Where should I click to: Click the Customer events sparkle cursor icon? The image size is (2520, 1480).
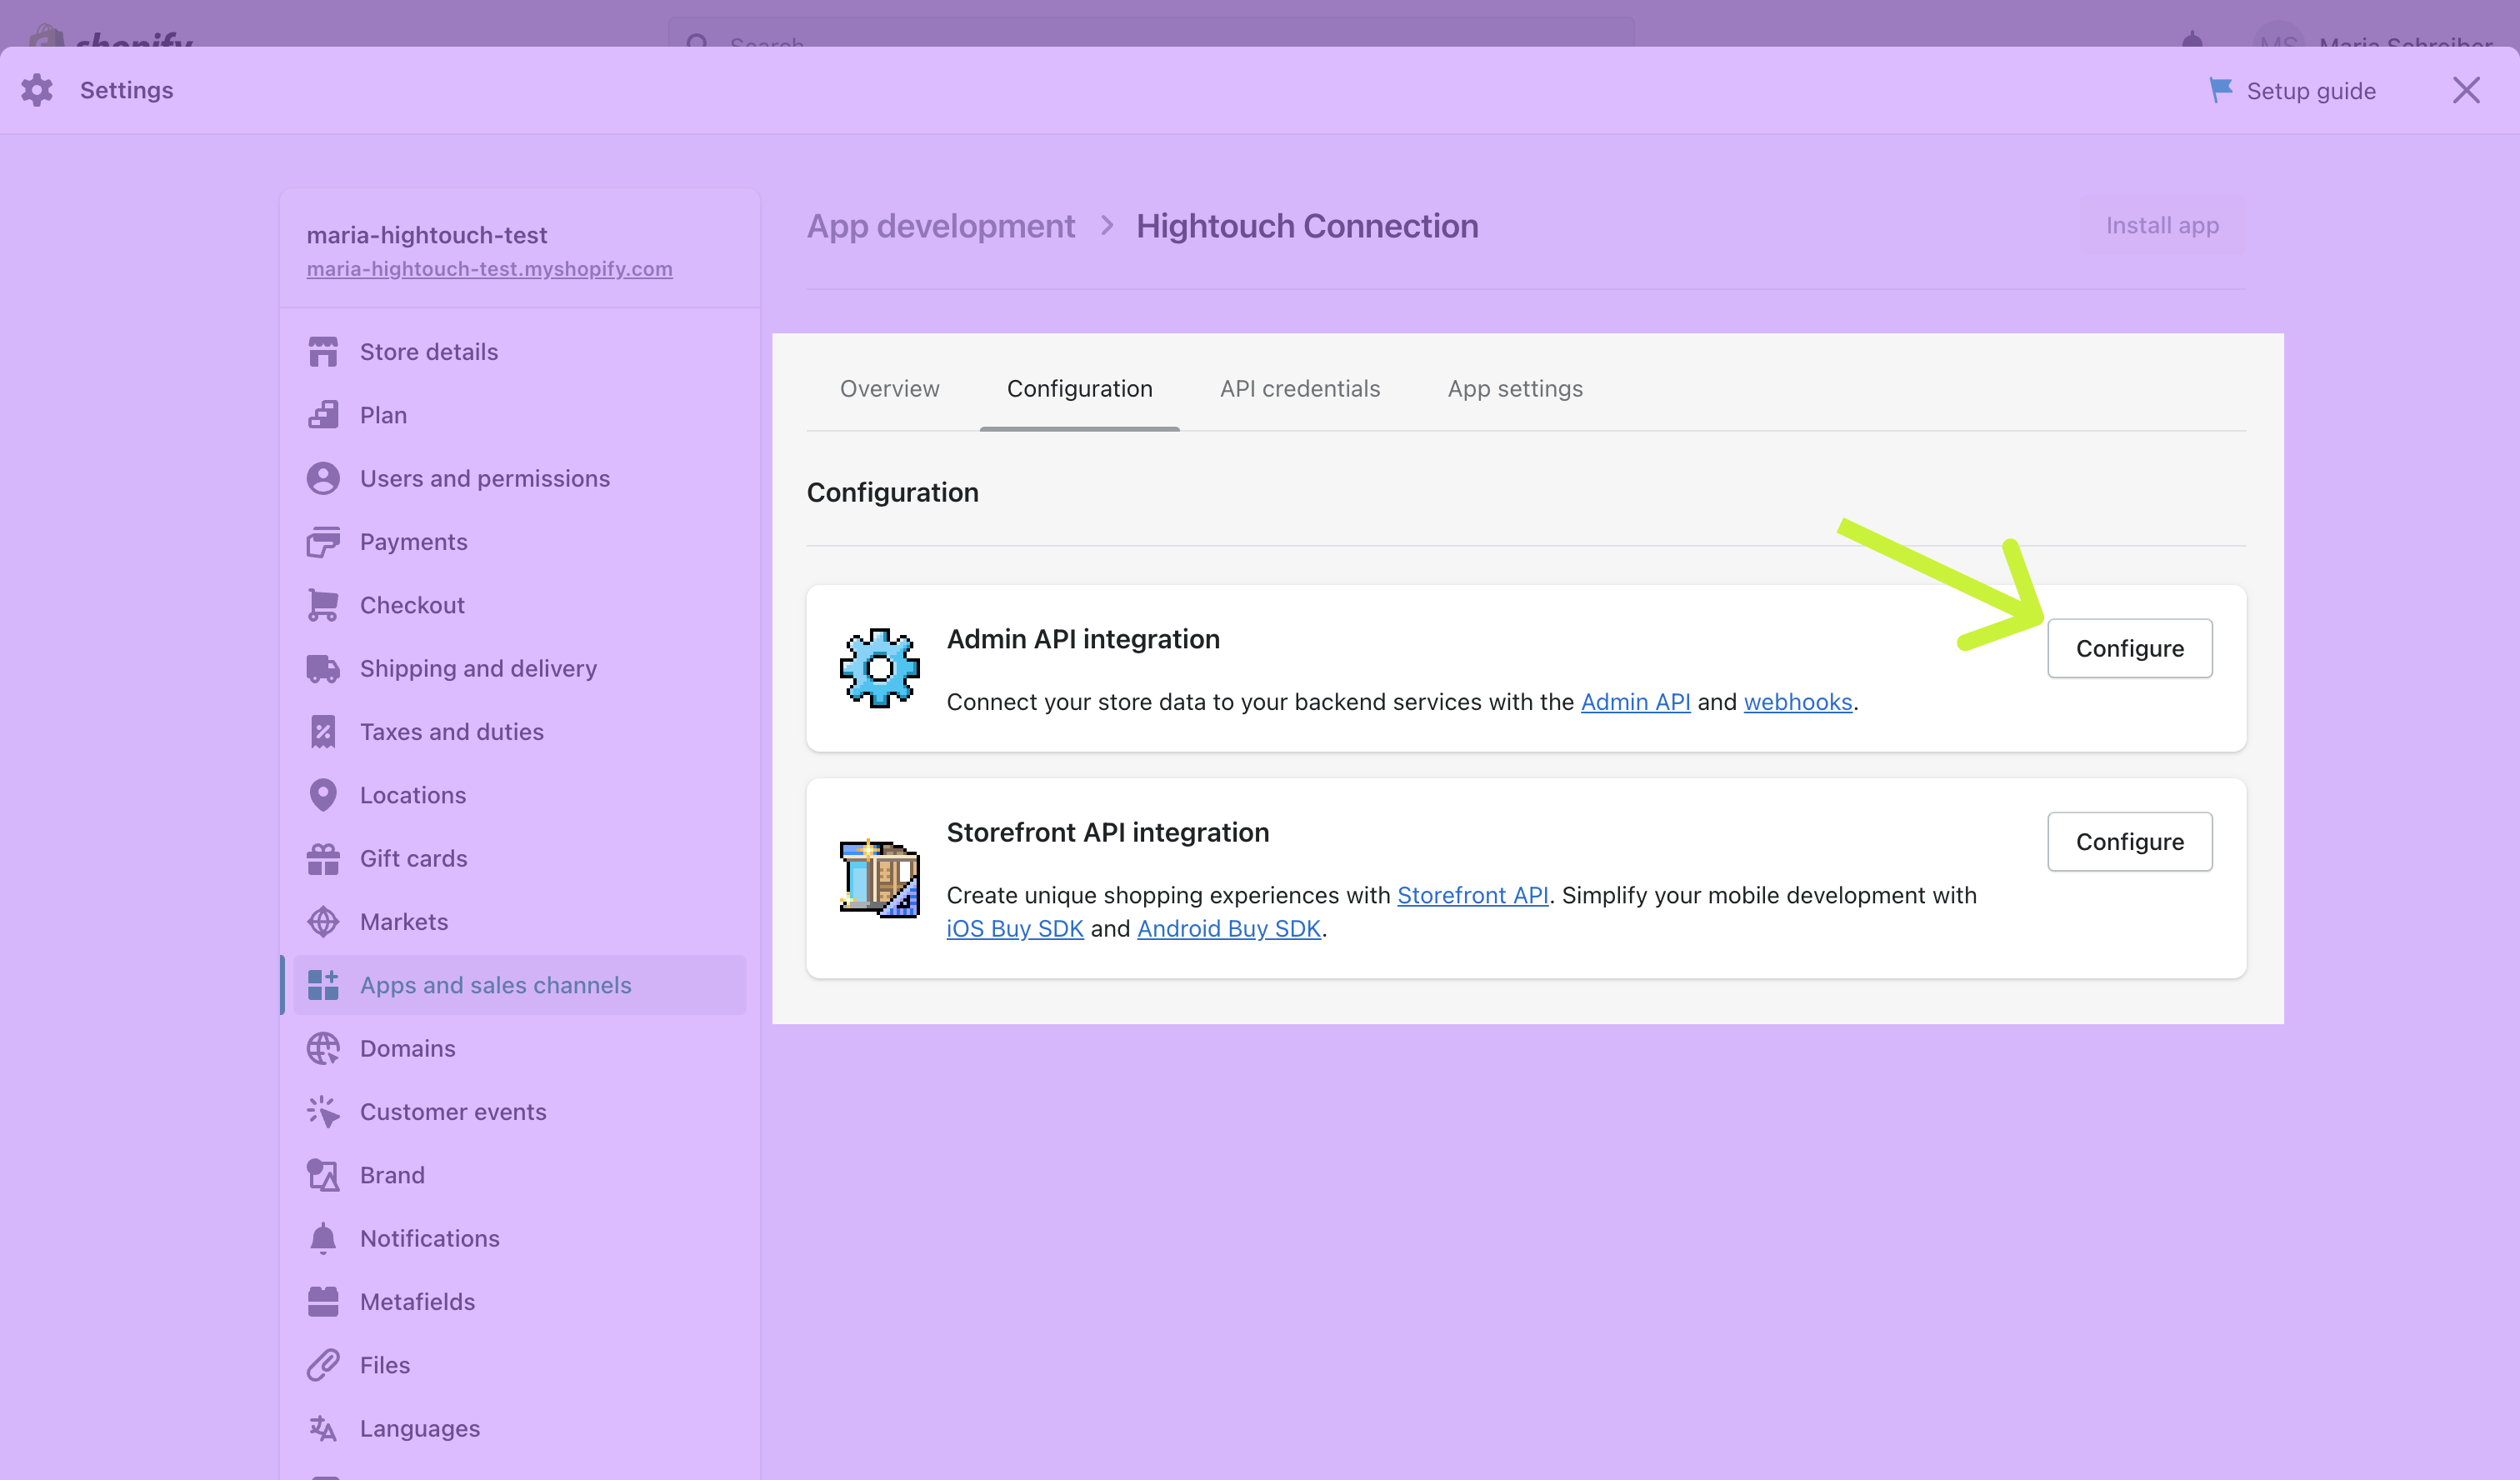[323, 1112]
